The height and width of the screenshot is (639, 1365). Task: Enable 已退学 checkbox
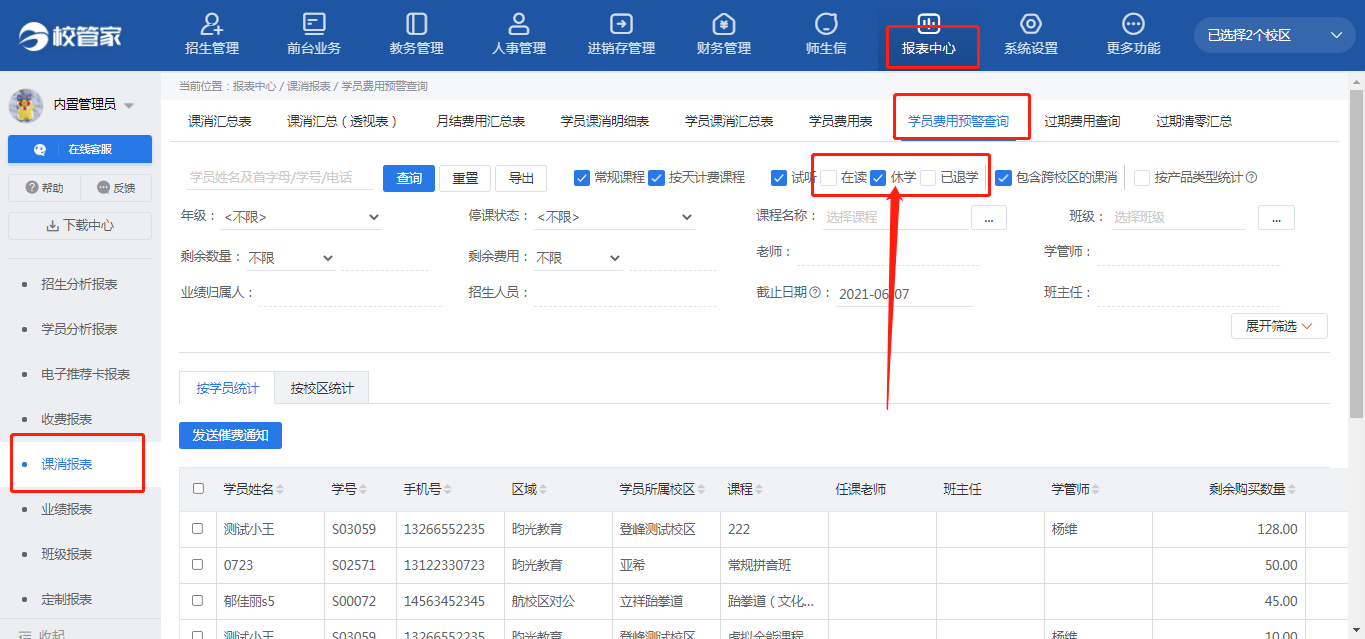pos(928,178)
